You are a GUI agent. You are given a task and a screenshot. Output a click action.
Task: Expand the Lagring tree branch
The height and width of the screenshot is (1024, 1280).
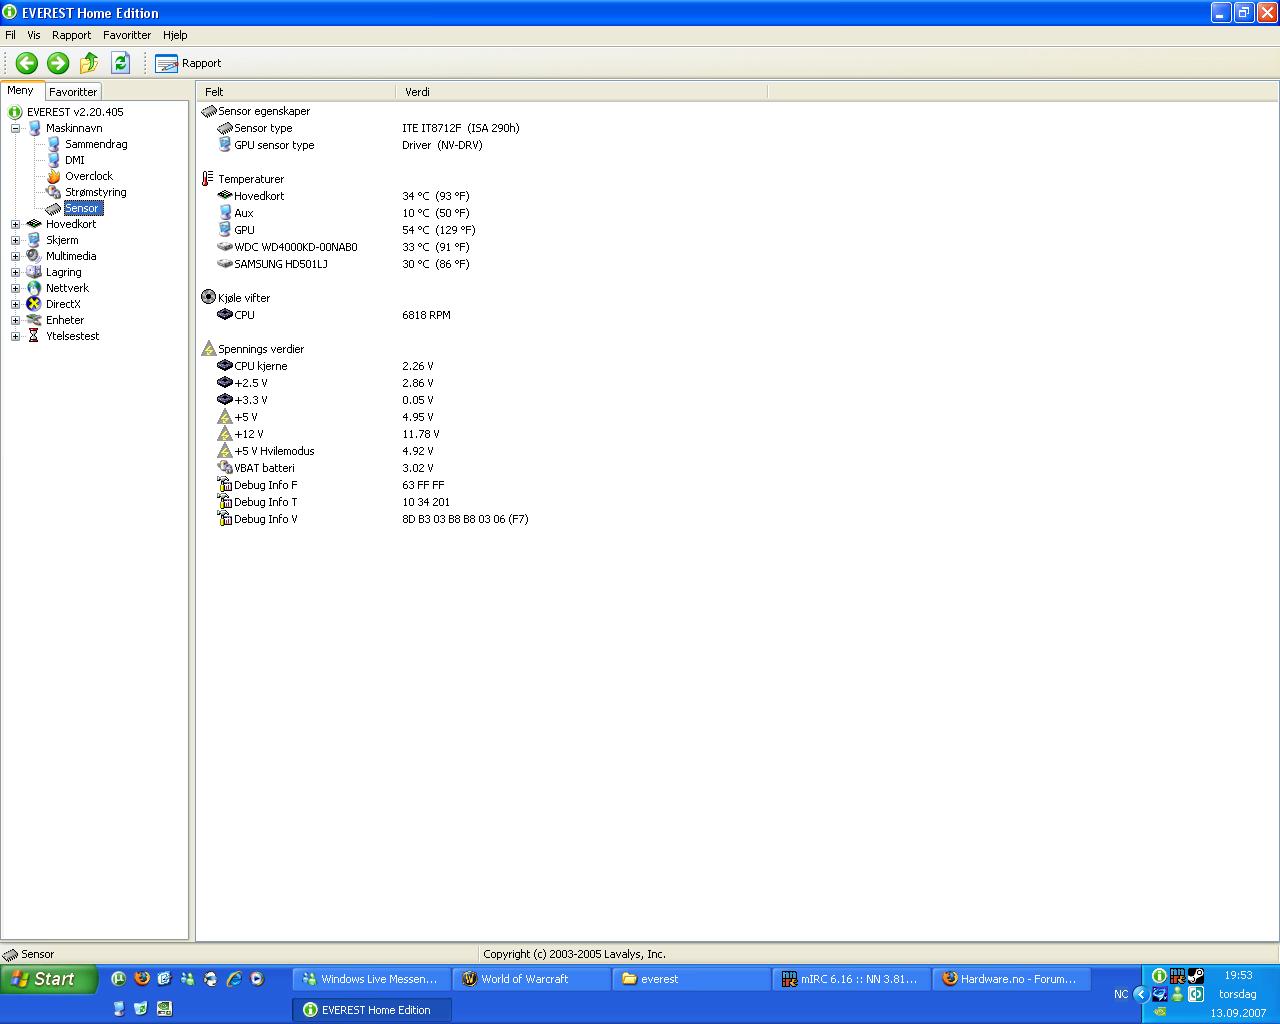[x=15, y=272]
